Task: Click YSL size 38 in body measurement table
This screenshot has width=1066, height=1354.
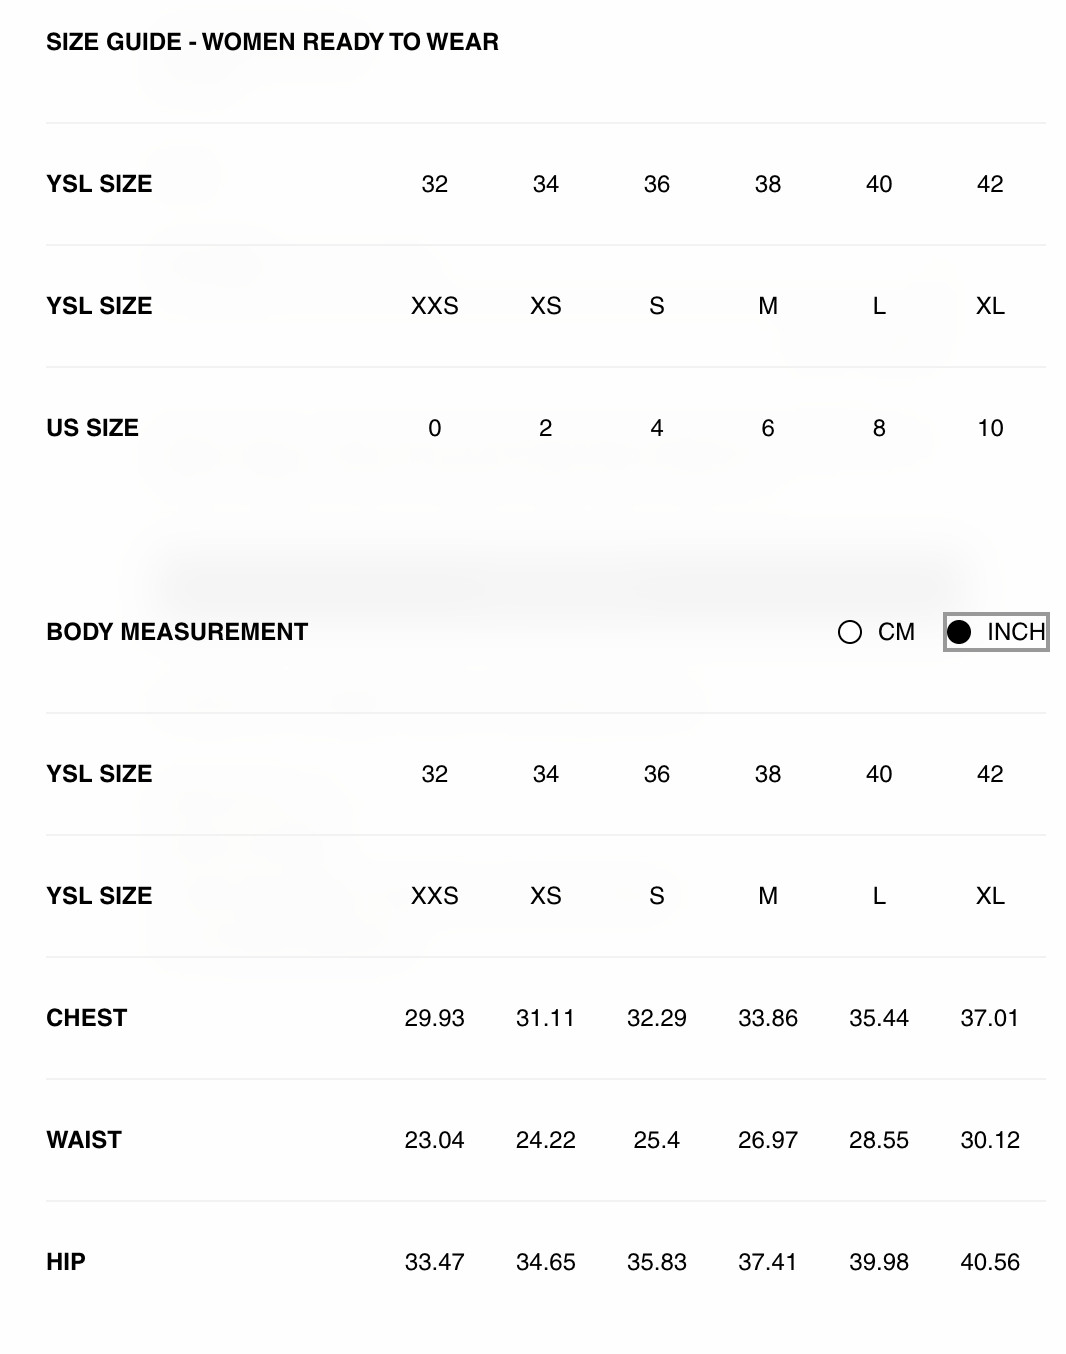Action: point(768,774)
